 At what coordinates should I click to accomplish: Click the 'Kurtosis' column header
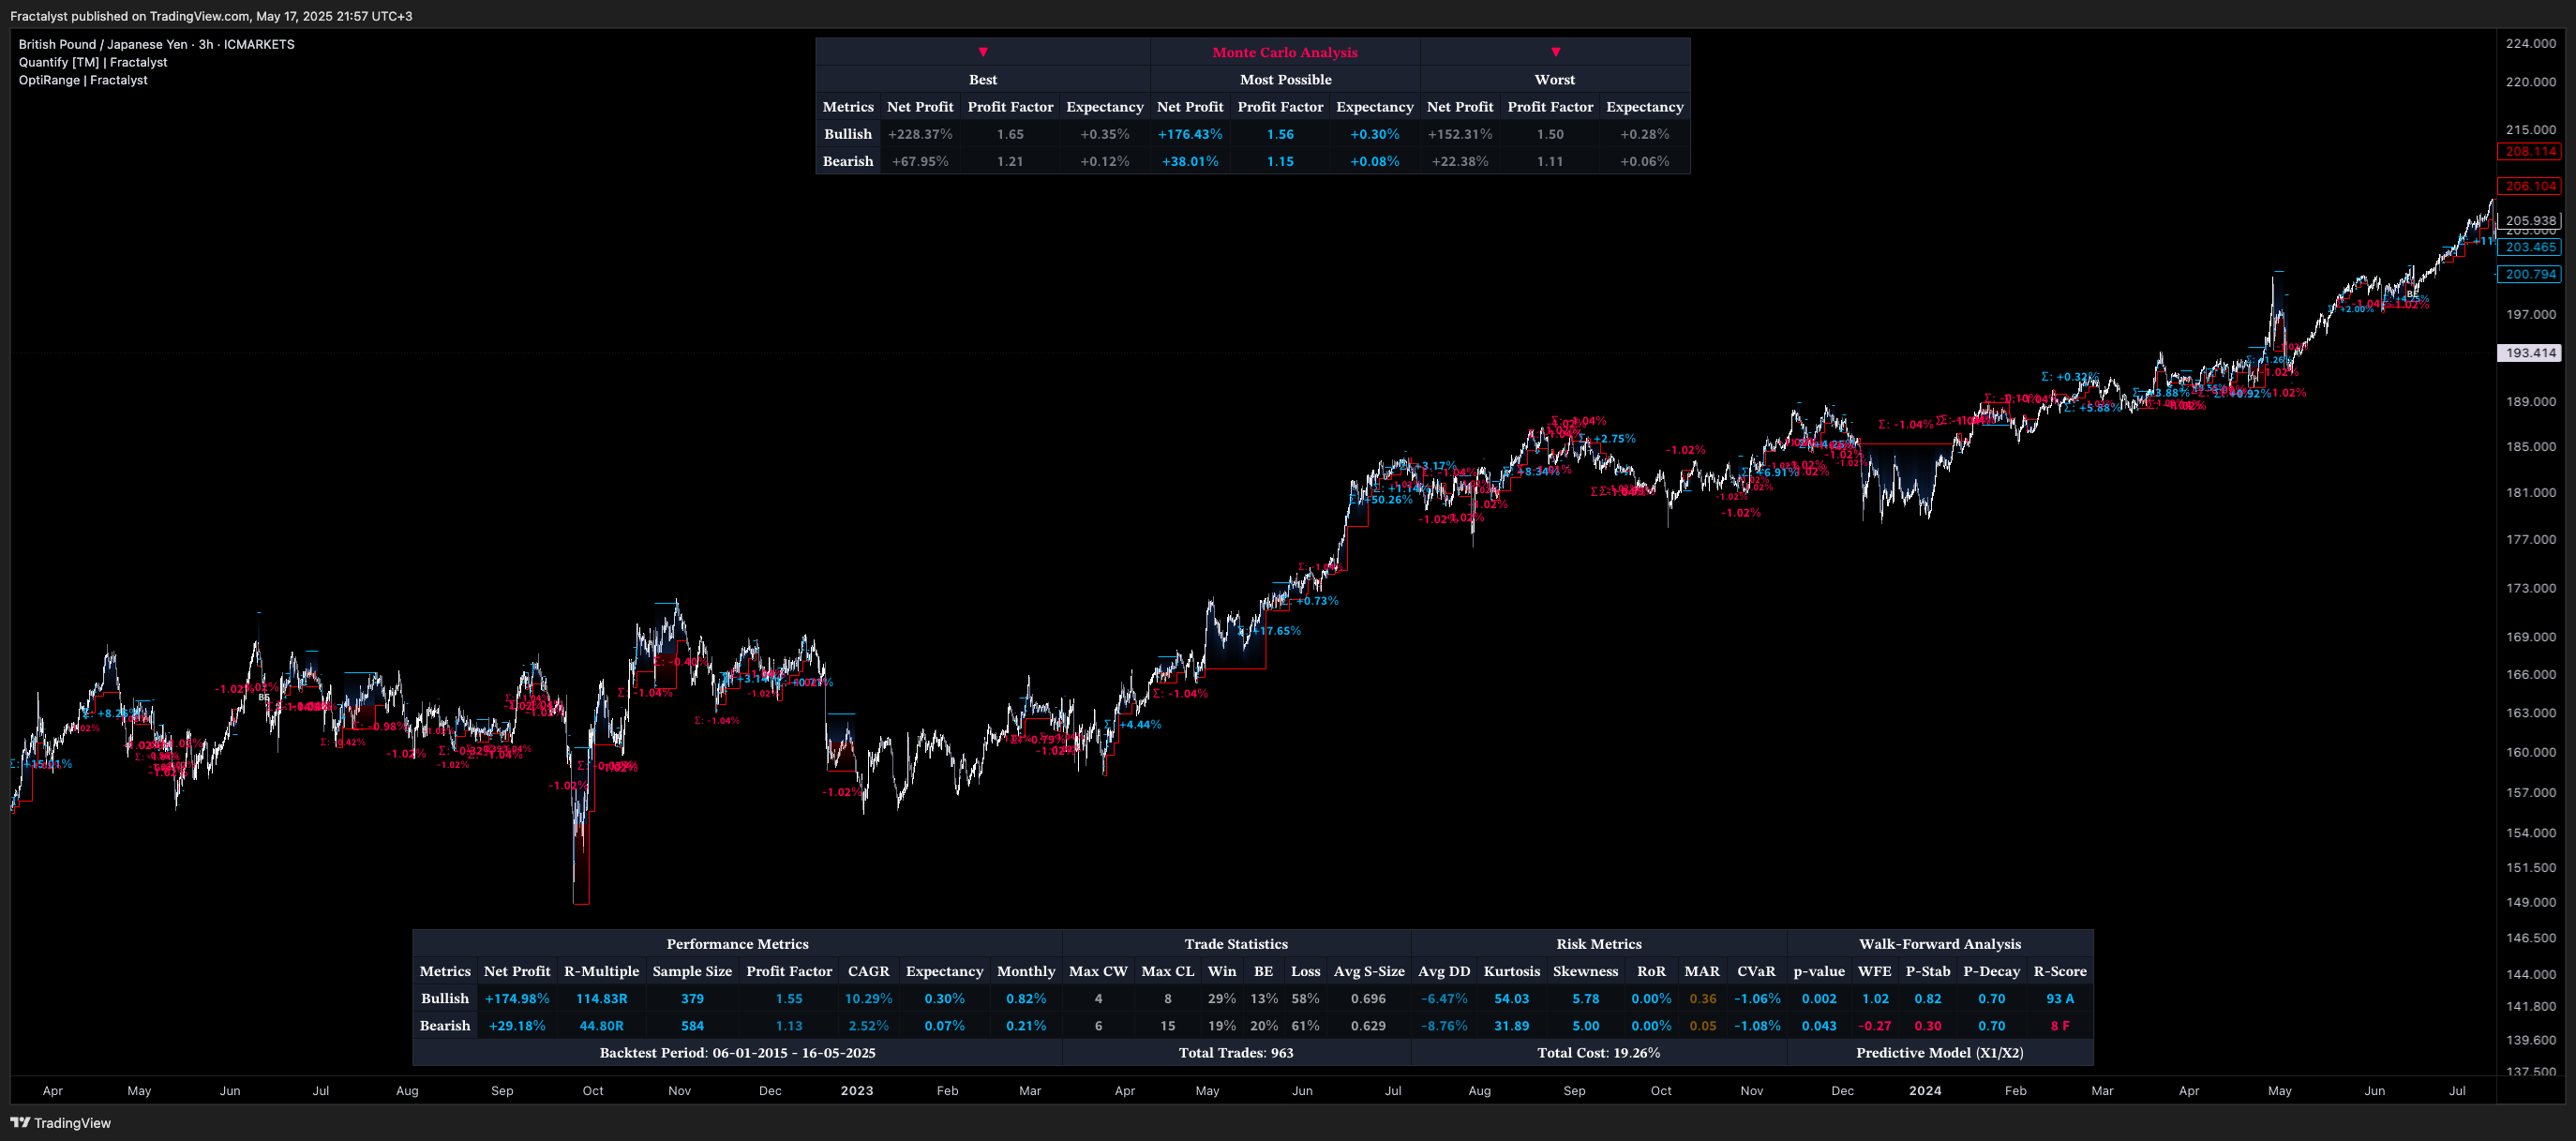point(1511,971)
